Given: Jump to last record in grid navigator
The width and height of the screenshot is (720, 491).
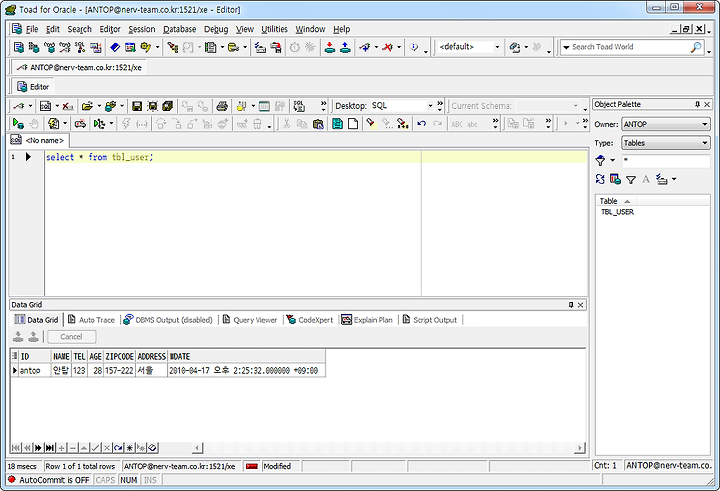Looking at the screenshot, I should pyautogui.click(x=50, y=447).
